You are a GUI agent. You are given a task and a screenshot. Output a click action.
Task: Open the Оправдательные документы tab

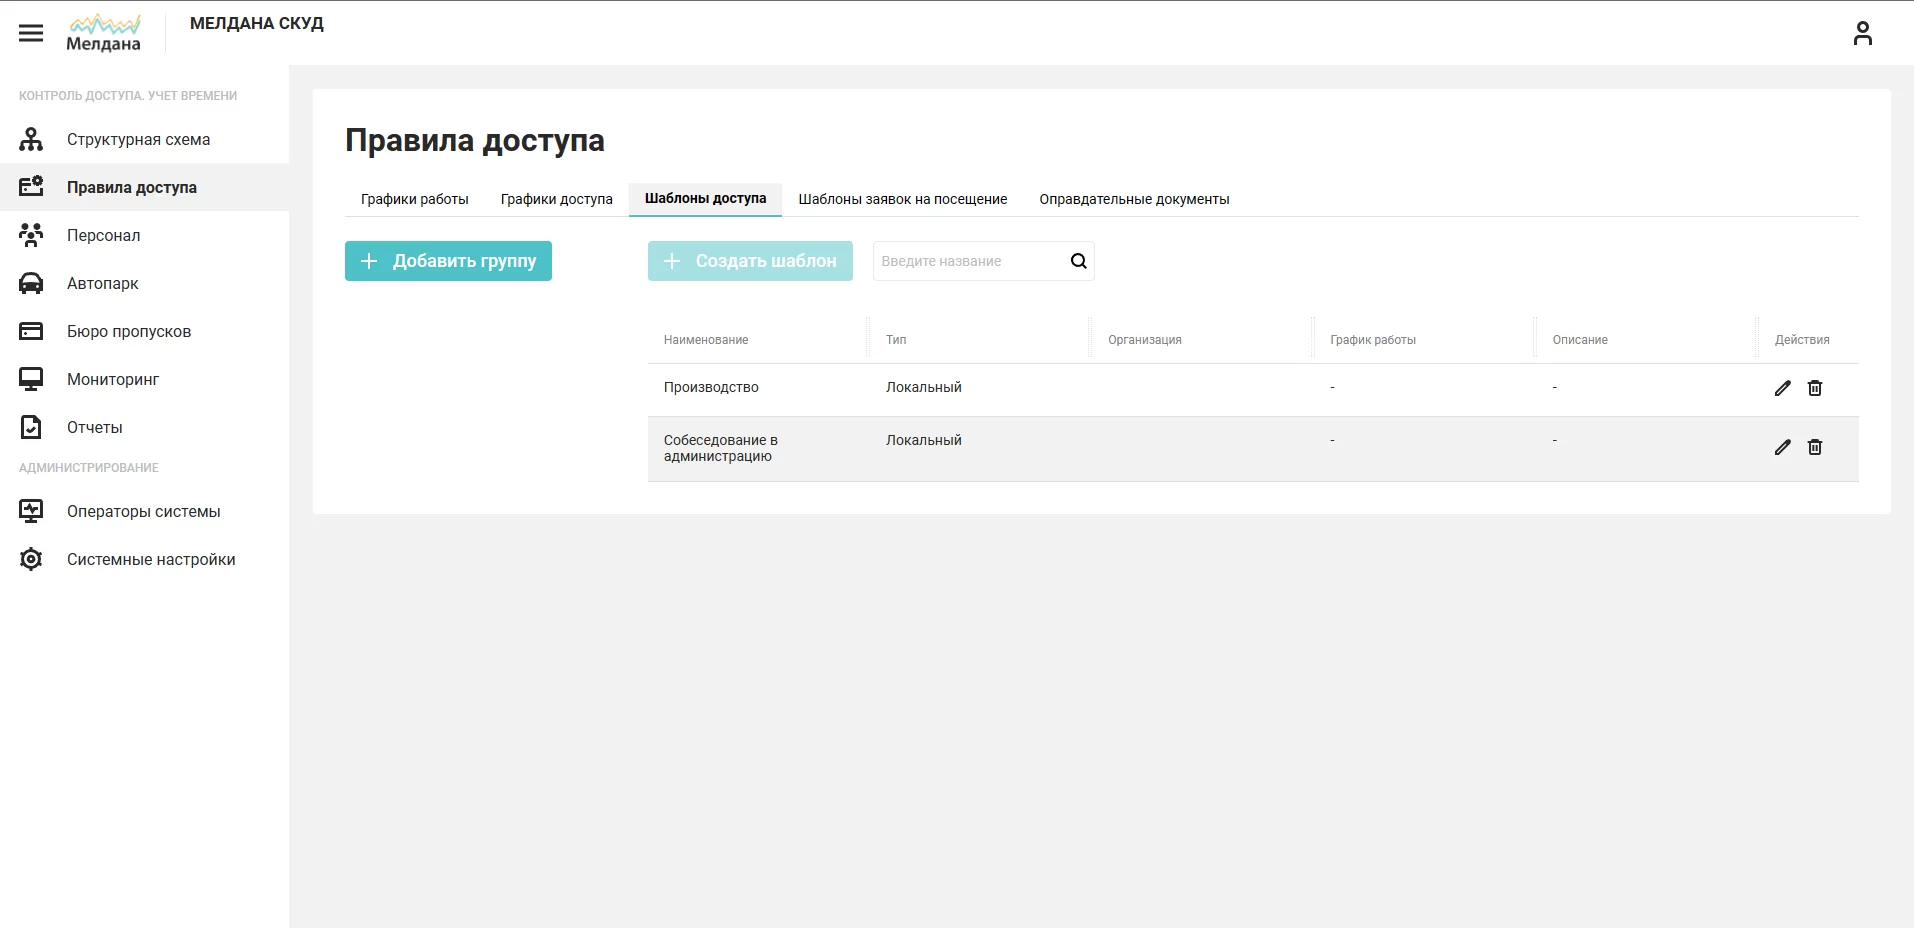click(x=1134, y=199)
